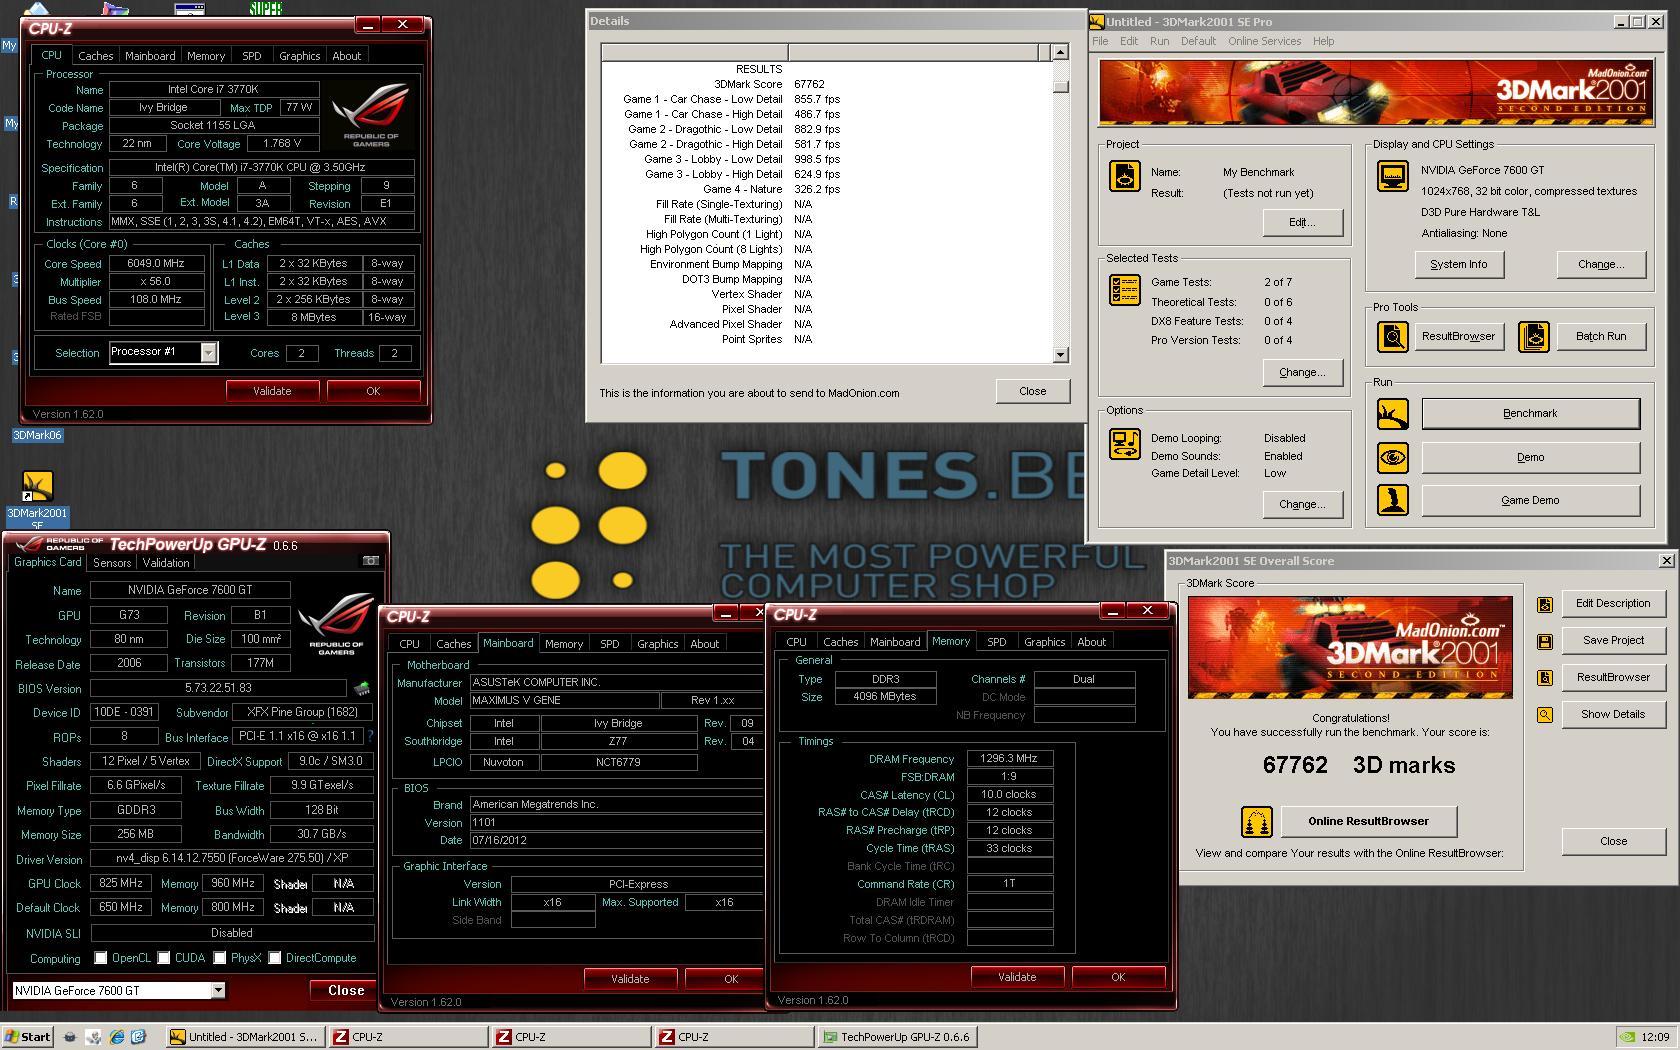
Task: Click scroll up arrow in Details list
Action: point(1060,52)
